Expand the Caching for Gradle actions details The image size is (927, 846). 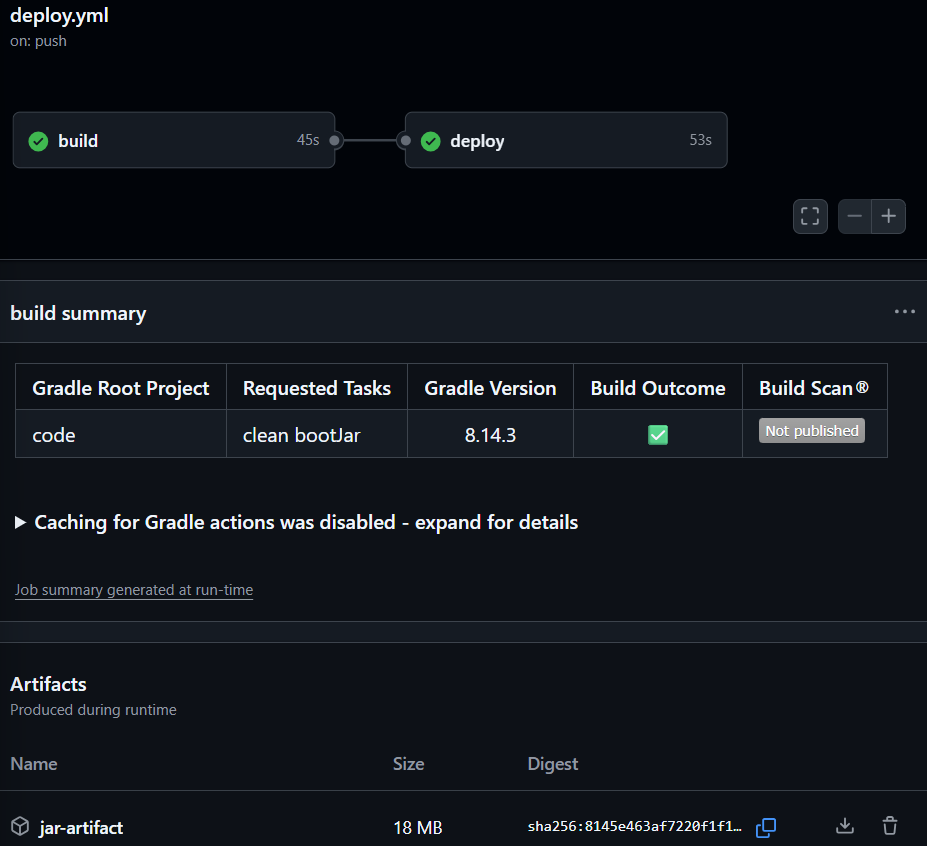pos(297,522)
